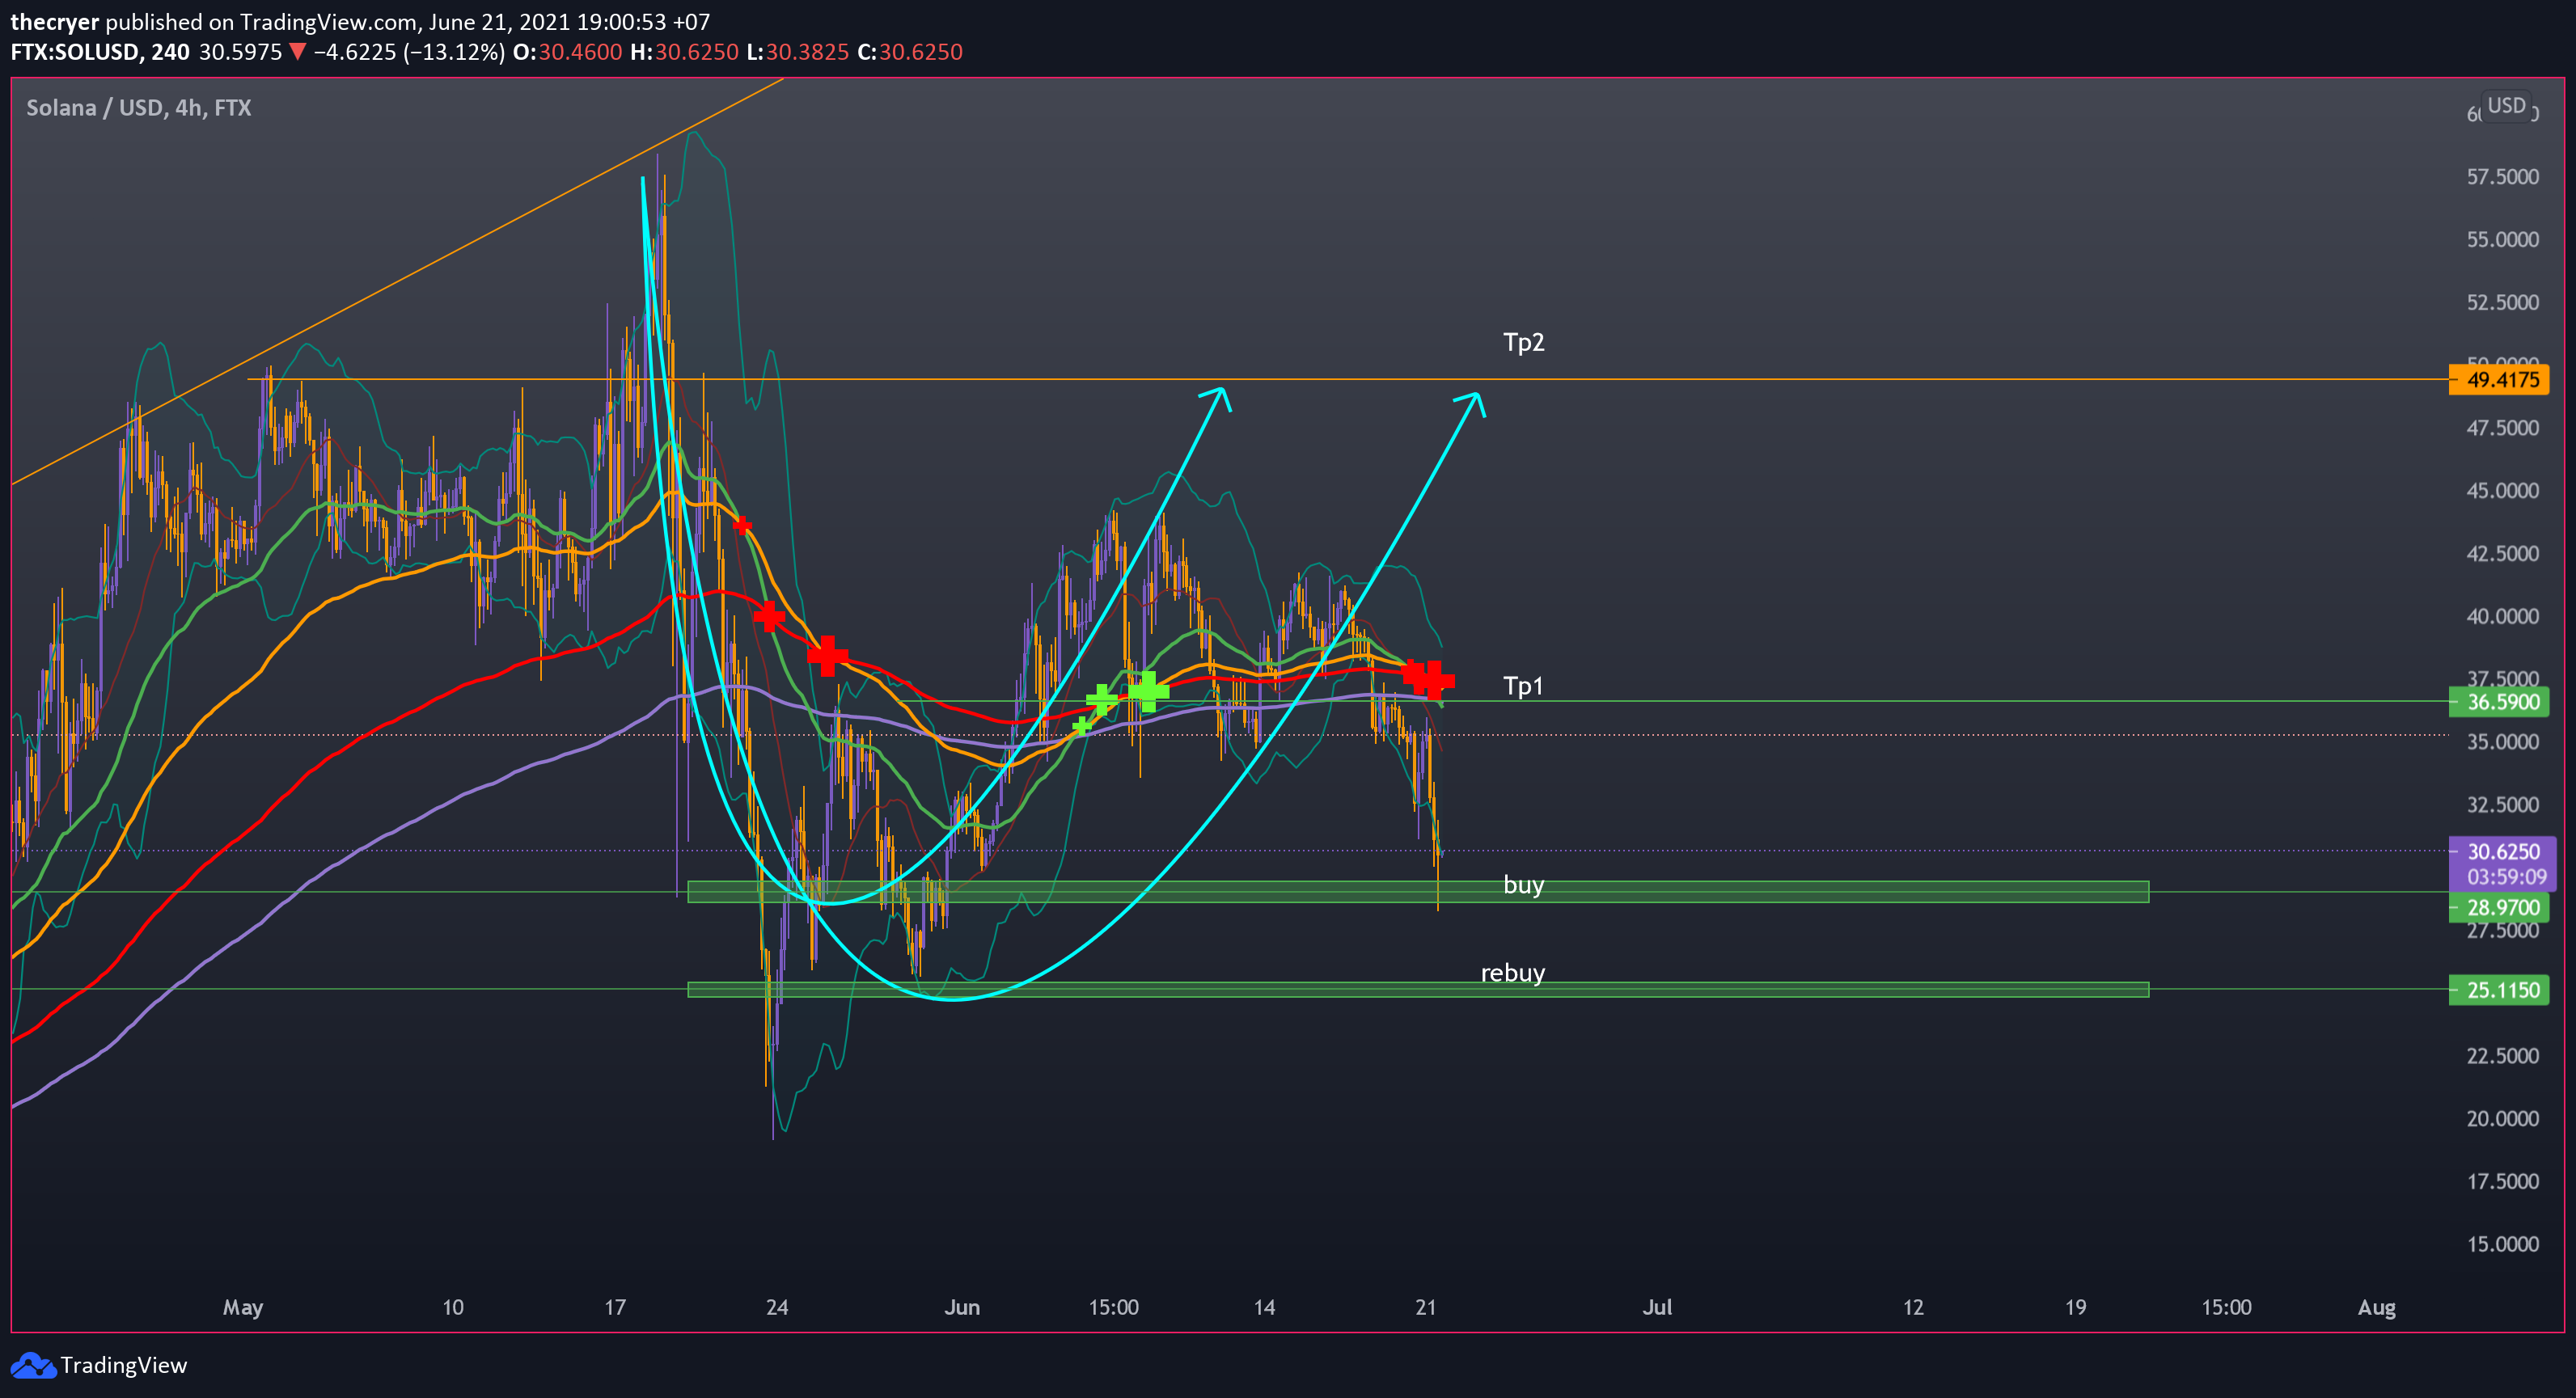Image resolution: width=2576 pixels, height=1398 pixels.
Task: Click the 15.0000 price scale value
Action: click(2502, 1245)
